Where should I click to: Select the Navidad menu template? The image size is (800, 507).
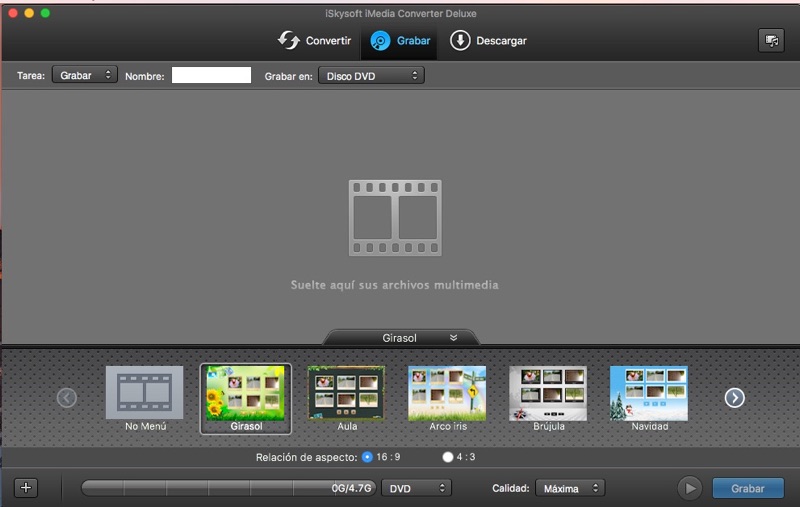(649, 399)
